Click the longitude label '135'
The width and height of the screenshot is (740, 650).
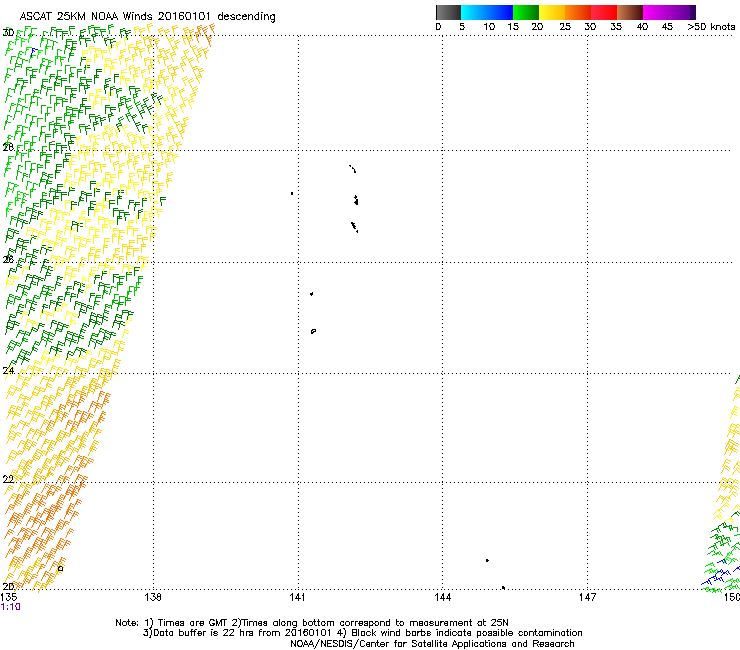[8, 597]
